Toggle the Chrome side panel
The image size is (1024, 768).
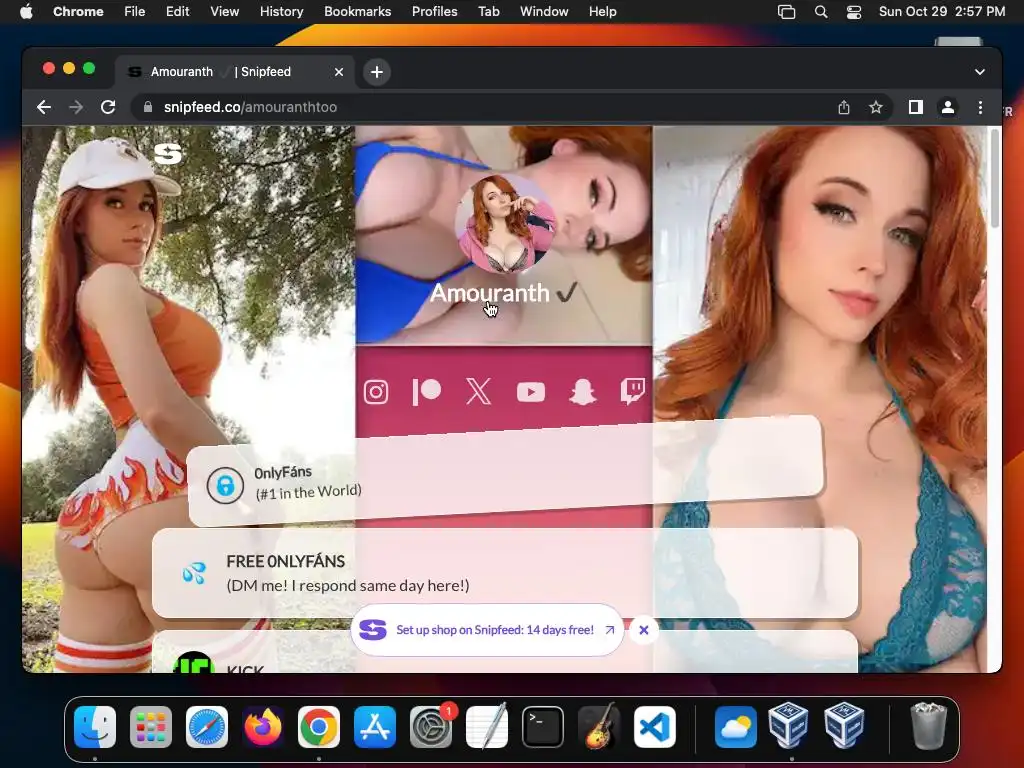point(916,107)
